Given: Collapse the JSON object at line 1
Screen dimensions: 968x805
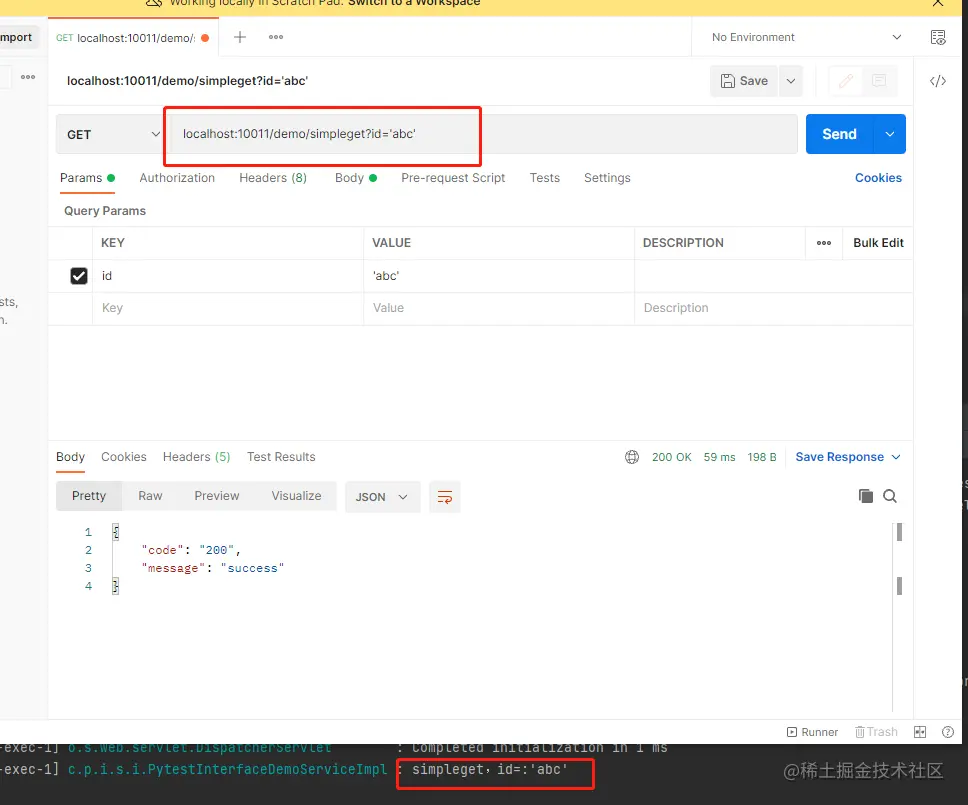Looking at the screenshot, I should tap(115, 532).
